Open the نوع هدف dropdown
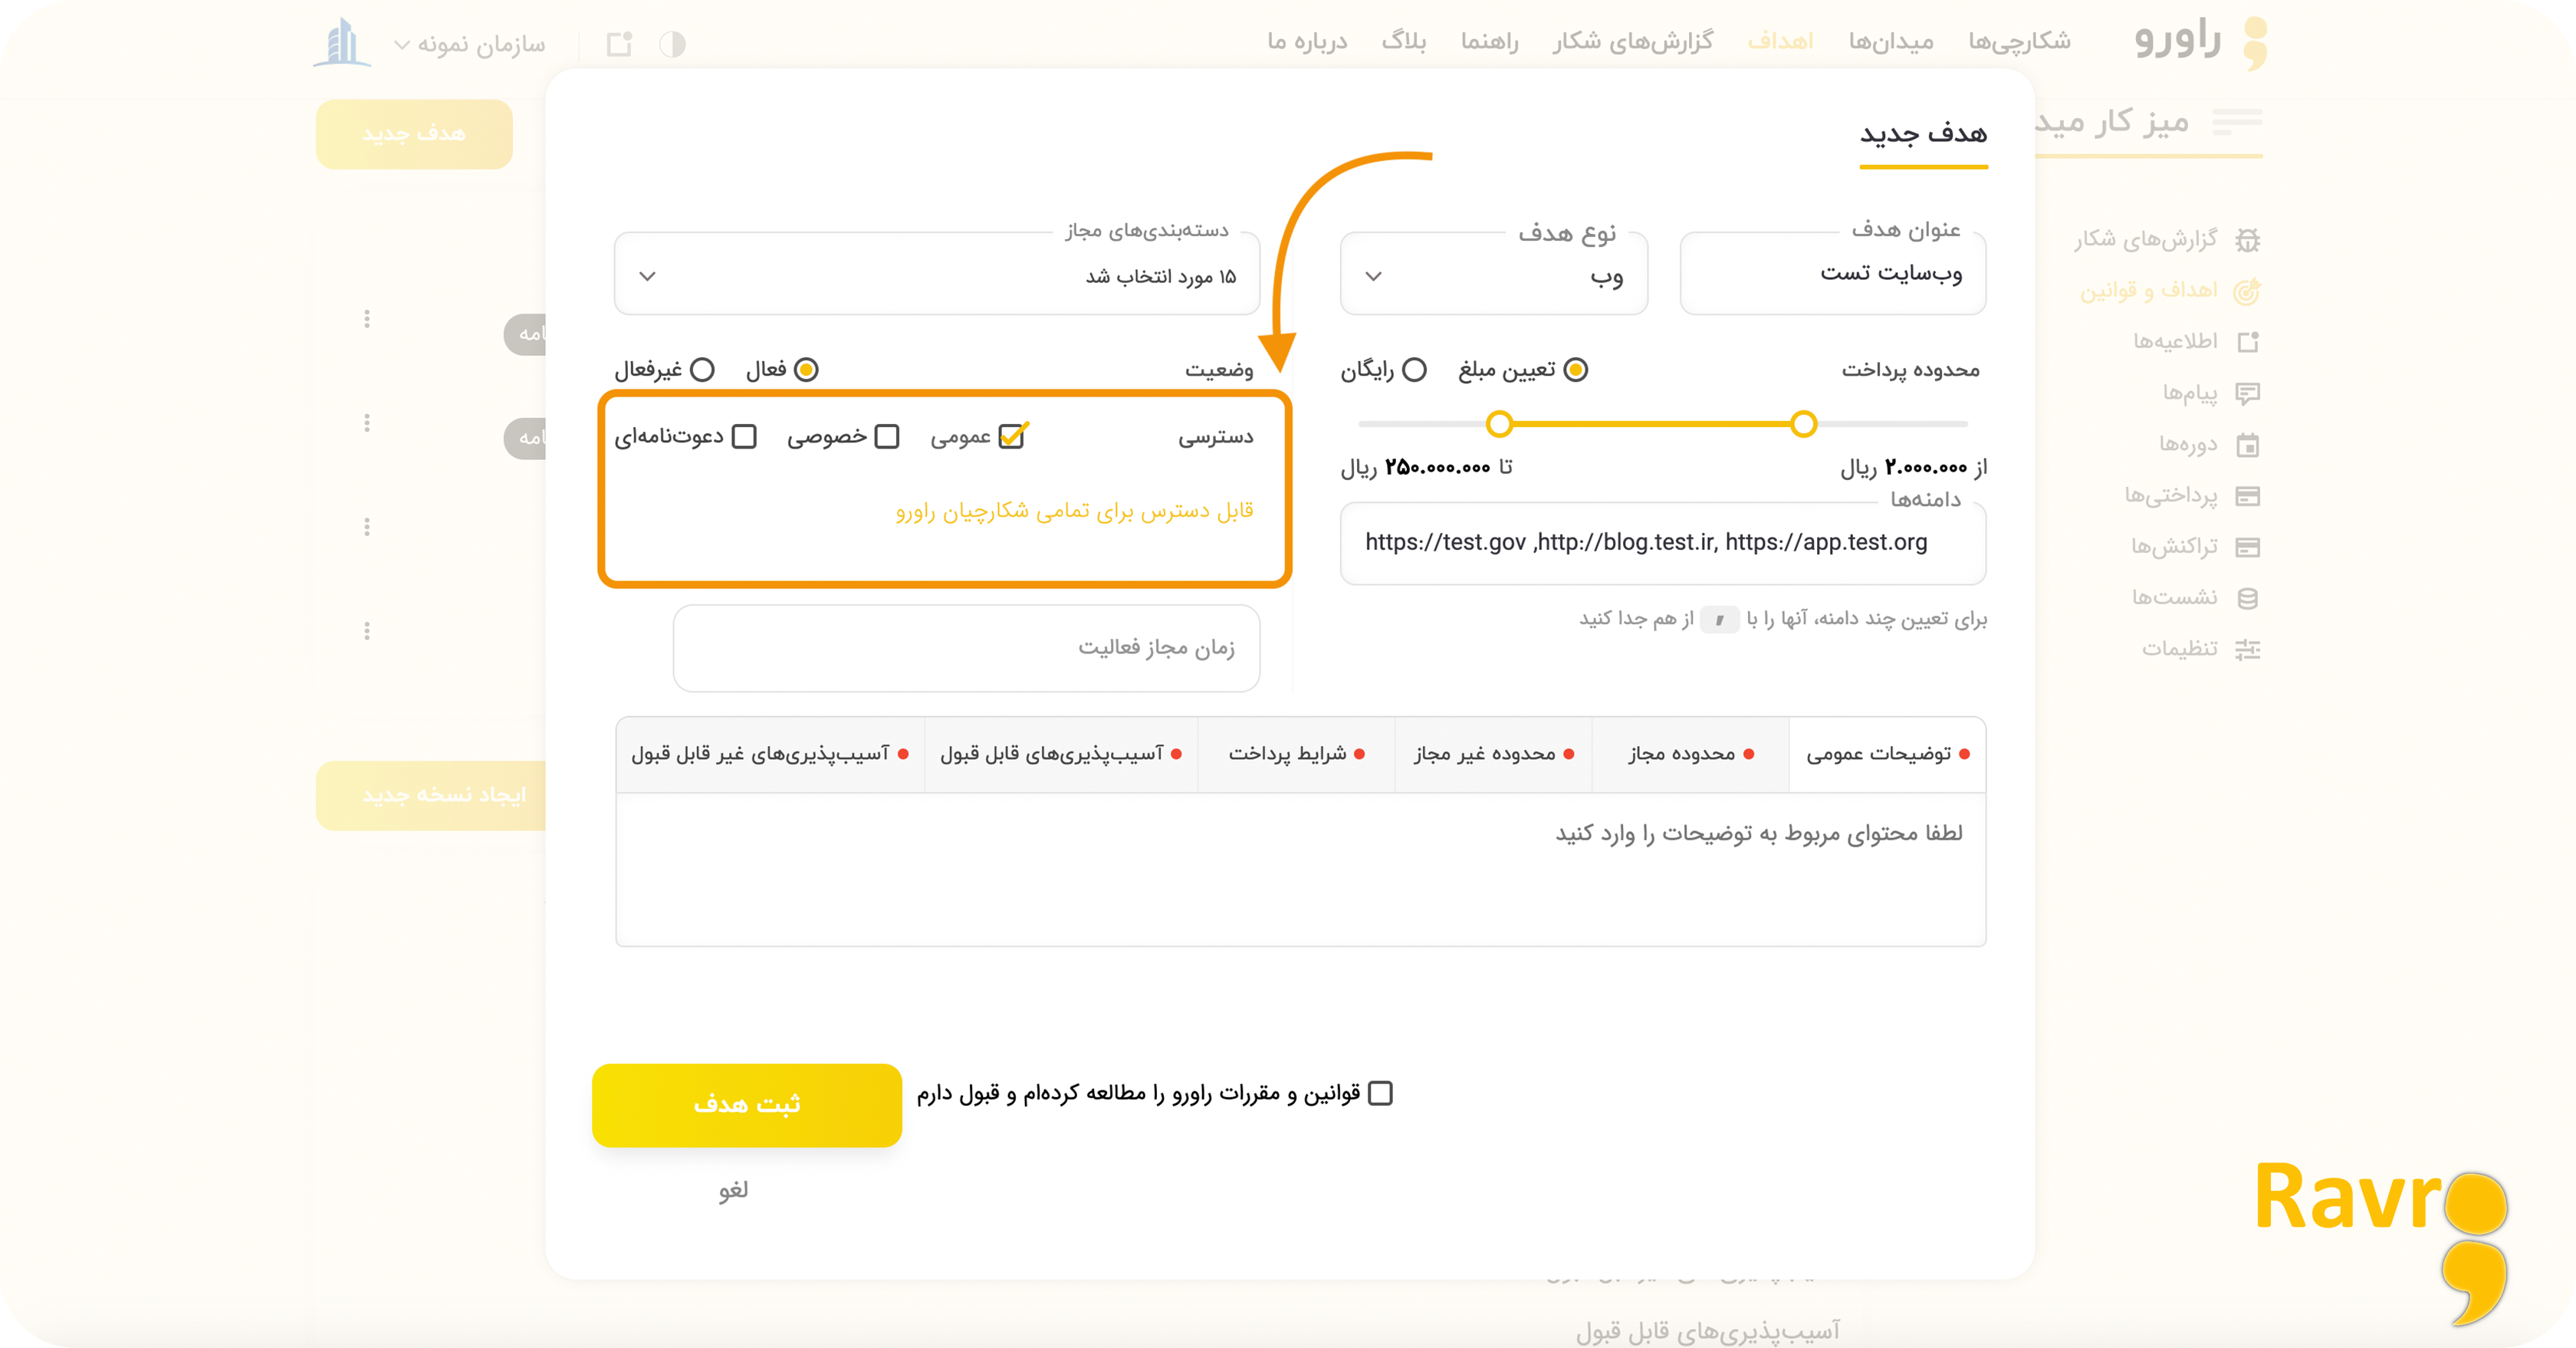This screenshot has width=2576, height=1348. [1494, 274]
